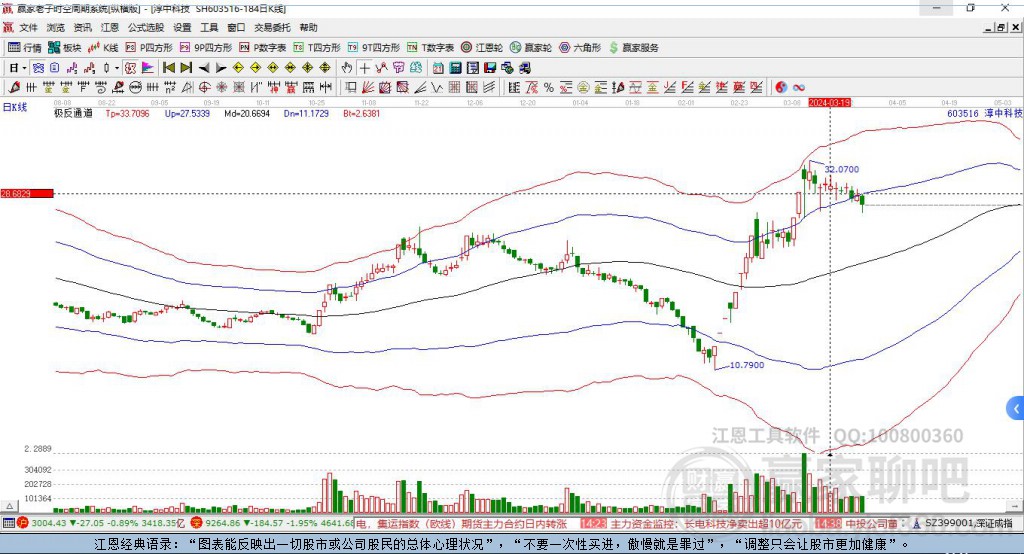Open the 六角形 hexagon tool
The width and height of the screenshot is (1024, 554).
580,48
